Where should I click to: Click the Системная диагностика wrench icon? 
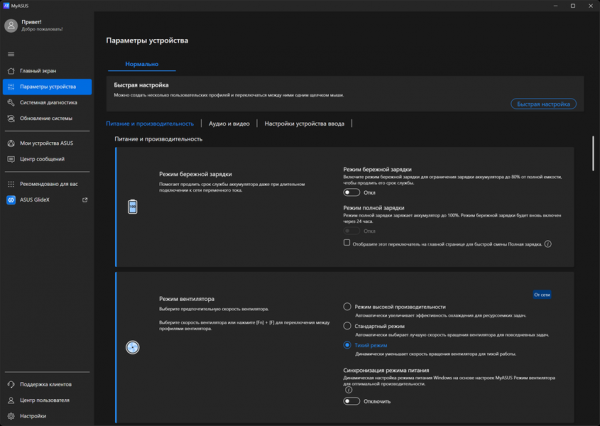11,103
